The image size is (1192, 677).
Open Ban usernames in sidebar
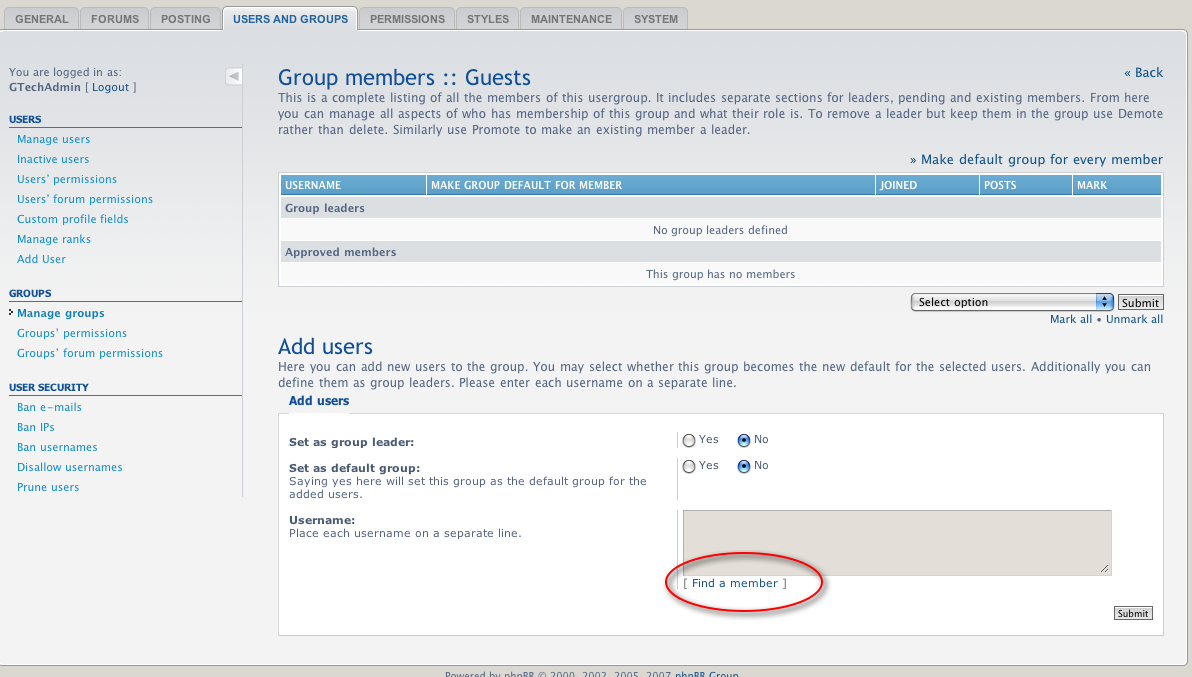pos(57,448)
